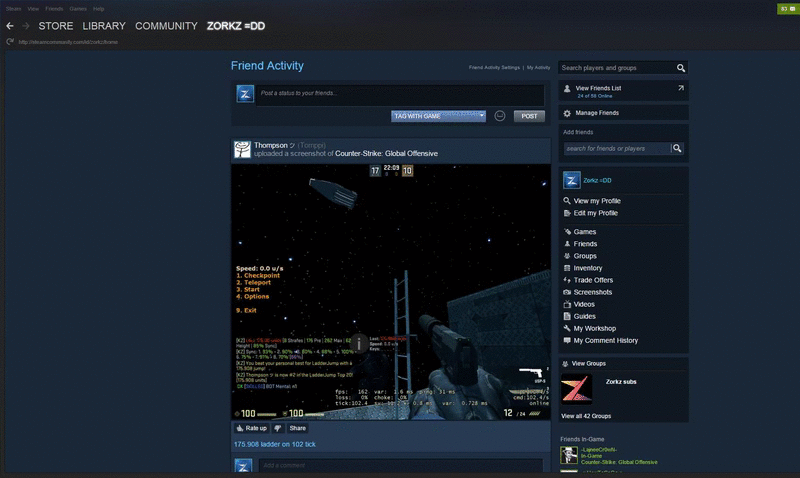Click your avatar beside the status box
800x478 pixels.
pos(245,94)
